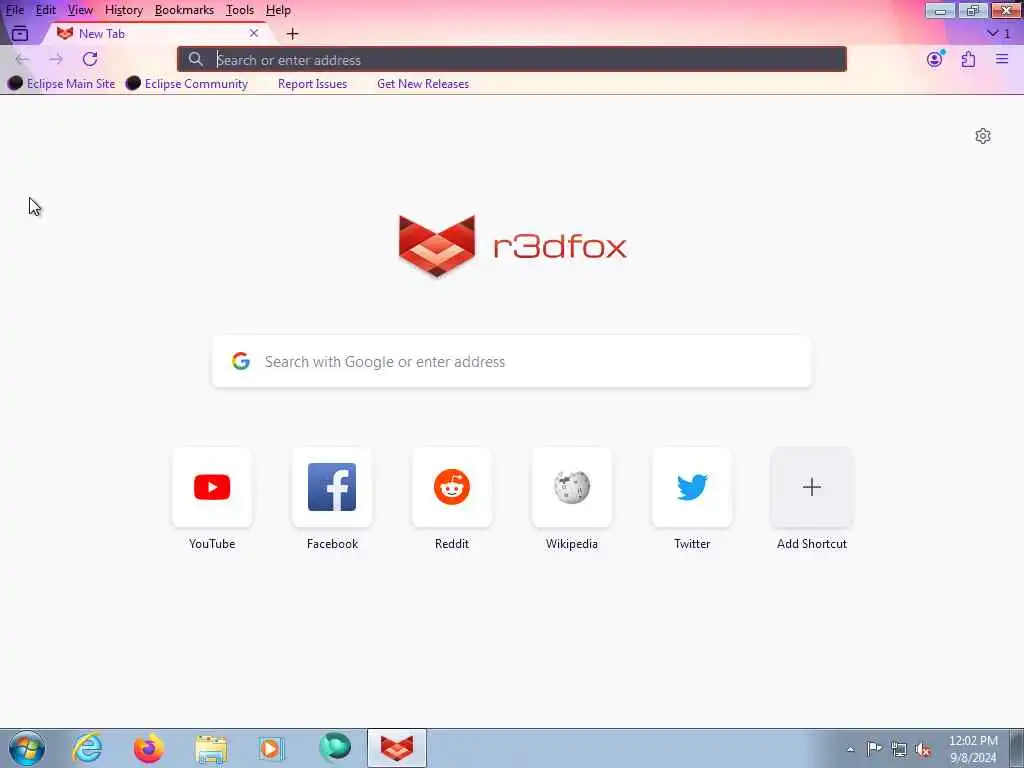
Task: Open the File menu
Action: coord(14,10)
